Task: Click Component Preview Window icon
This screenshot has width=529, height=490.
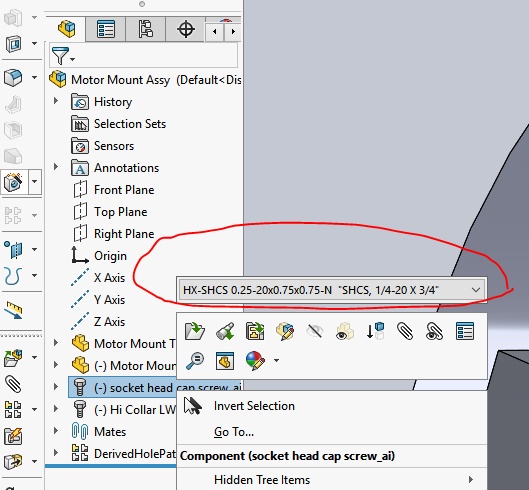Action: [225, 361]
